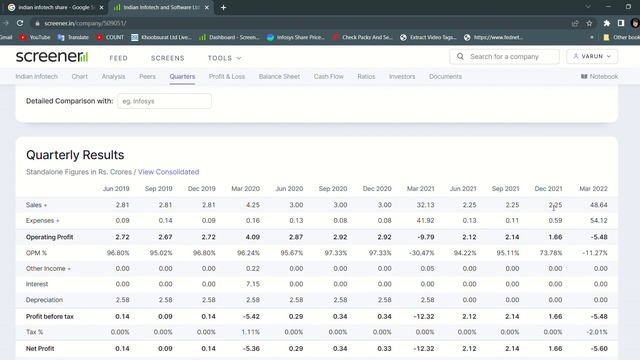The width and height of the screenshot is (640, 360).
Task: Jump to the Cash Flow section
Action: pos(329,76)
